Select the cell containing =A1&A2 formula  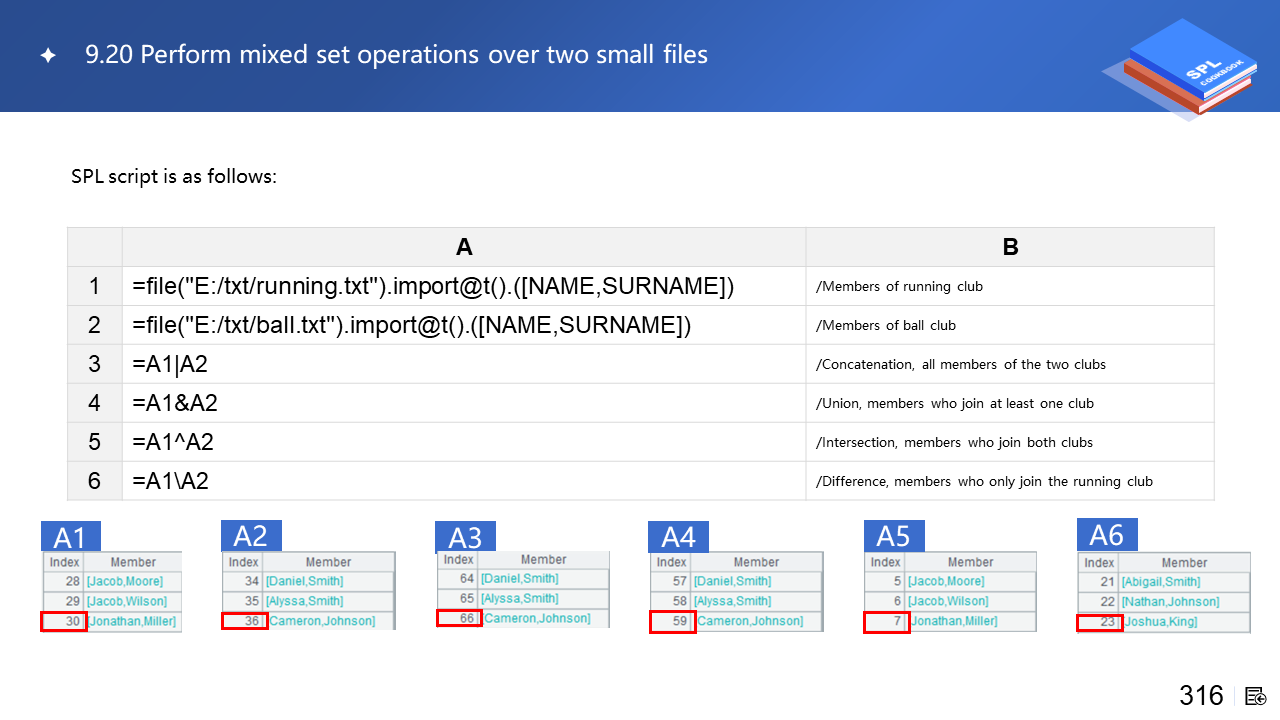click(x=464, y=403)
